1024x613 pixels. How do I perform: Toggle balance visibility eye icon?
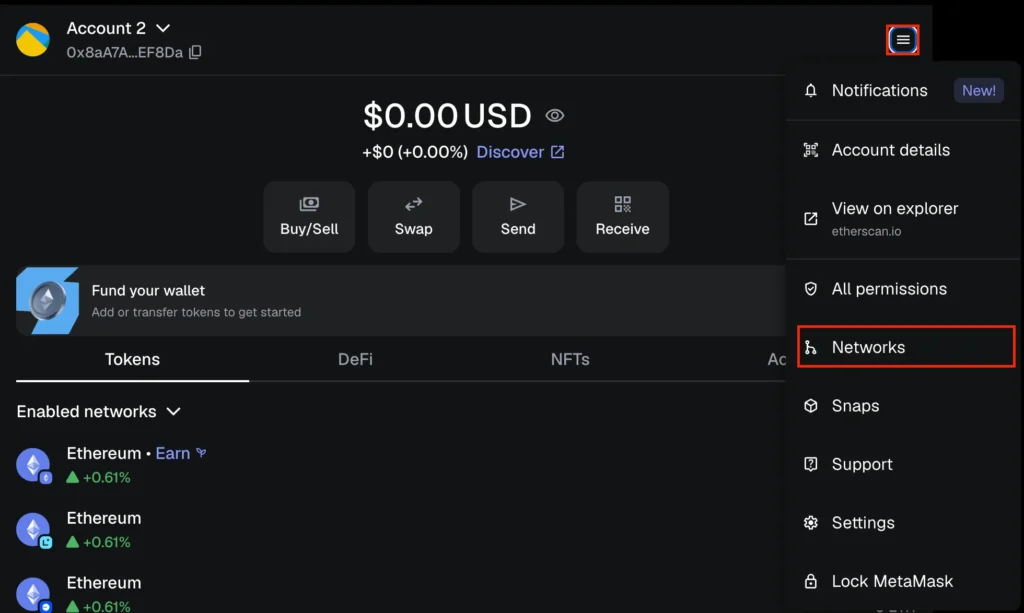554,116
